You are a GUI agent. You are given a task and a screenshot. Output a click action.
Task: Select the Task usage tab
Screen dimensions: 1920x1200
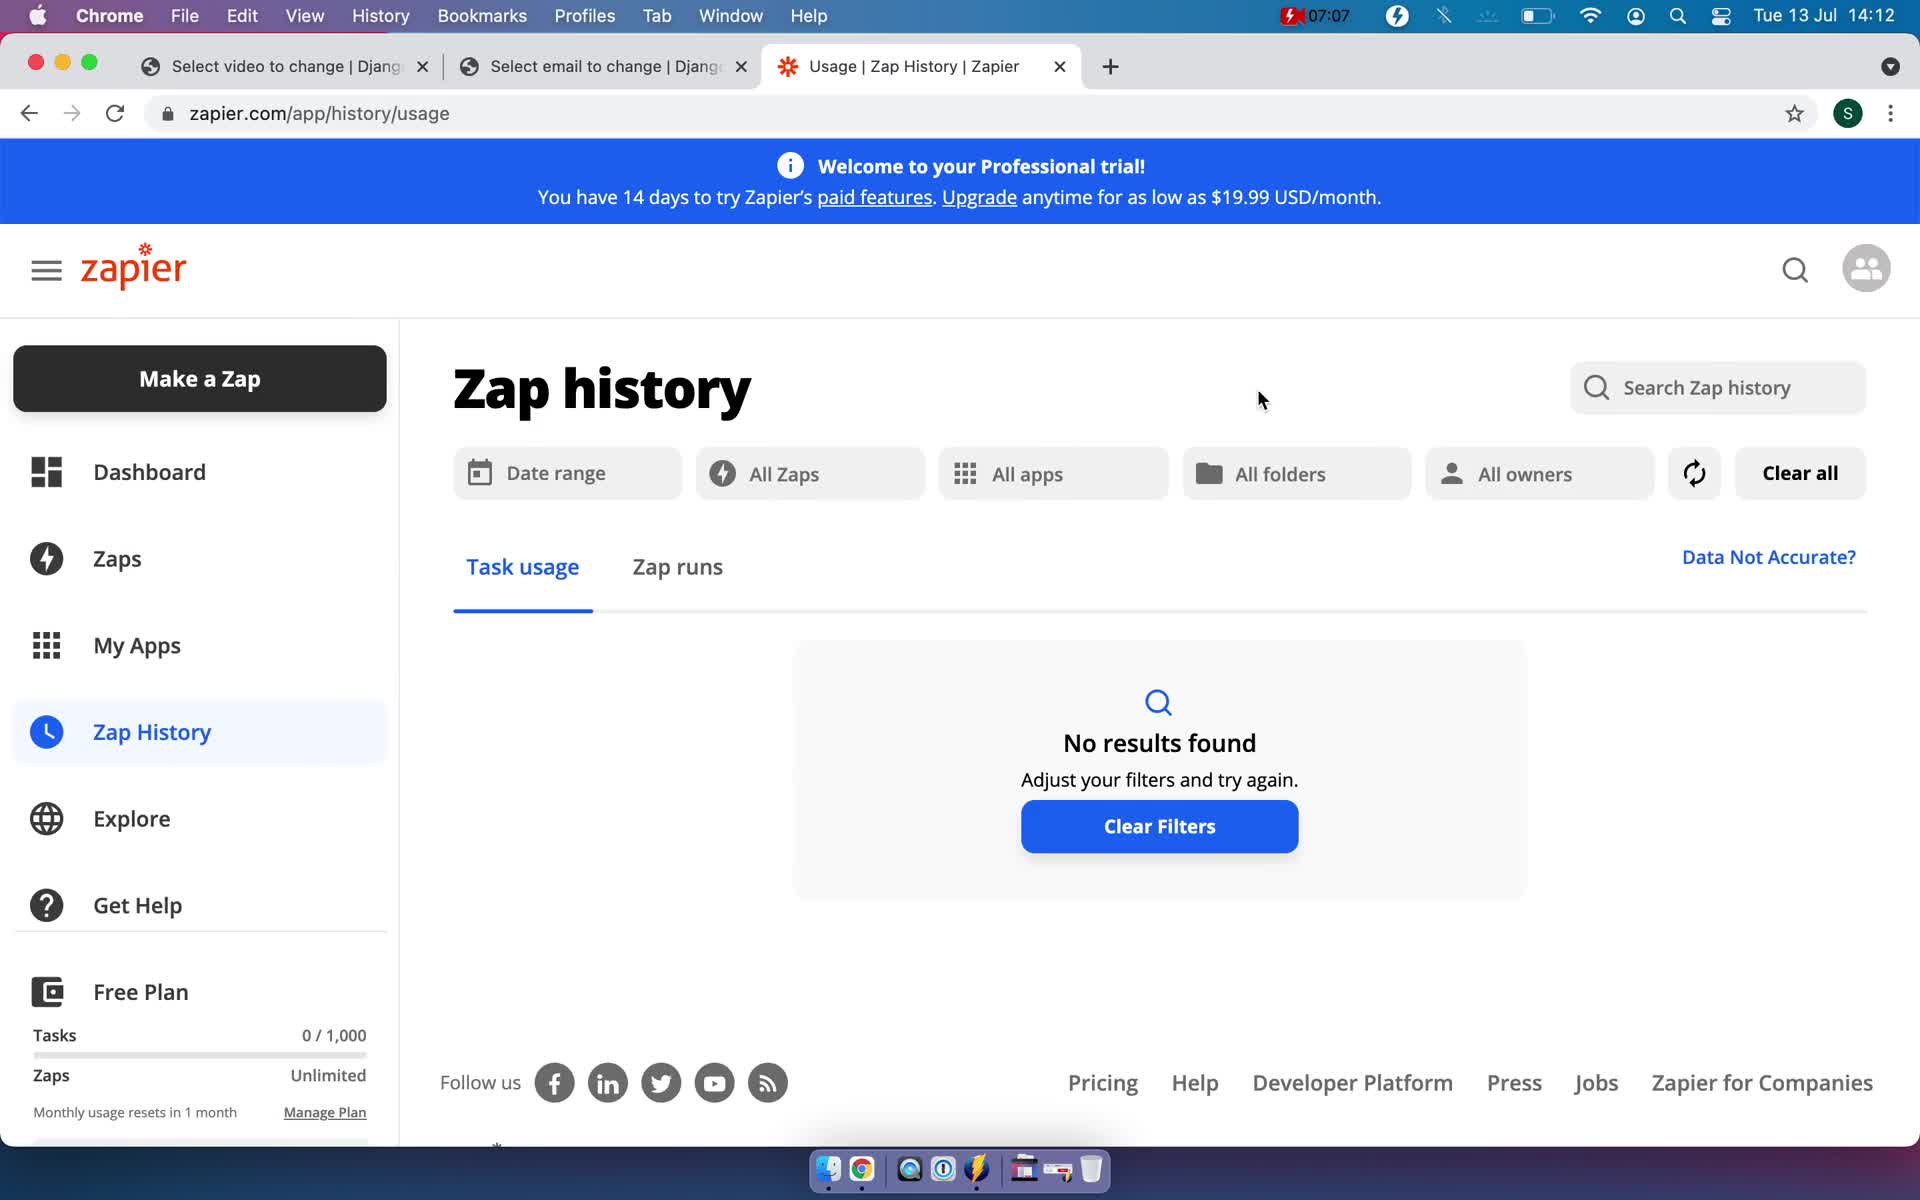(x=523, y=565)
